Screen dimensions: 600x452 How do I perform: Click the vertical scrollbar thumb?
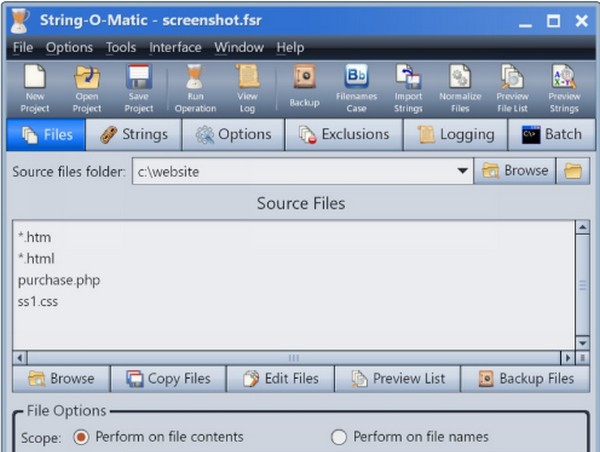(x=582, y=285)
